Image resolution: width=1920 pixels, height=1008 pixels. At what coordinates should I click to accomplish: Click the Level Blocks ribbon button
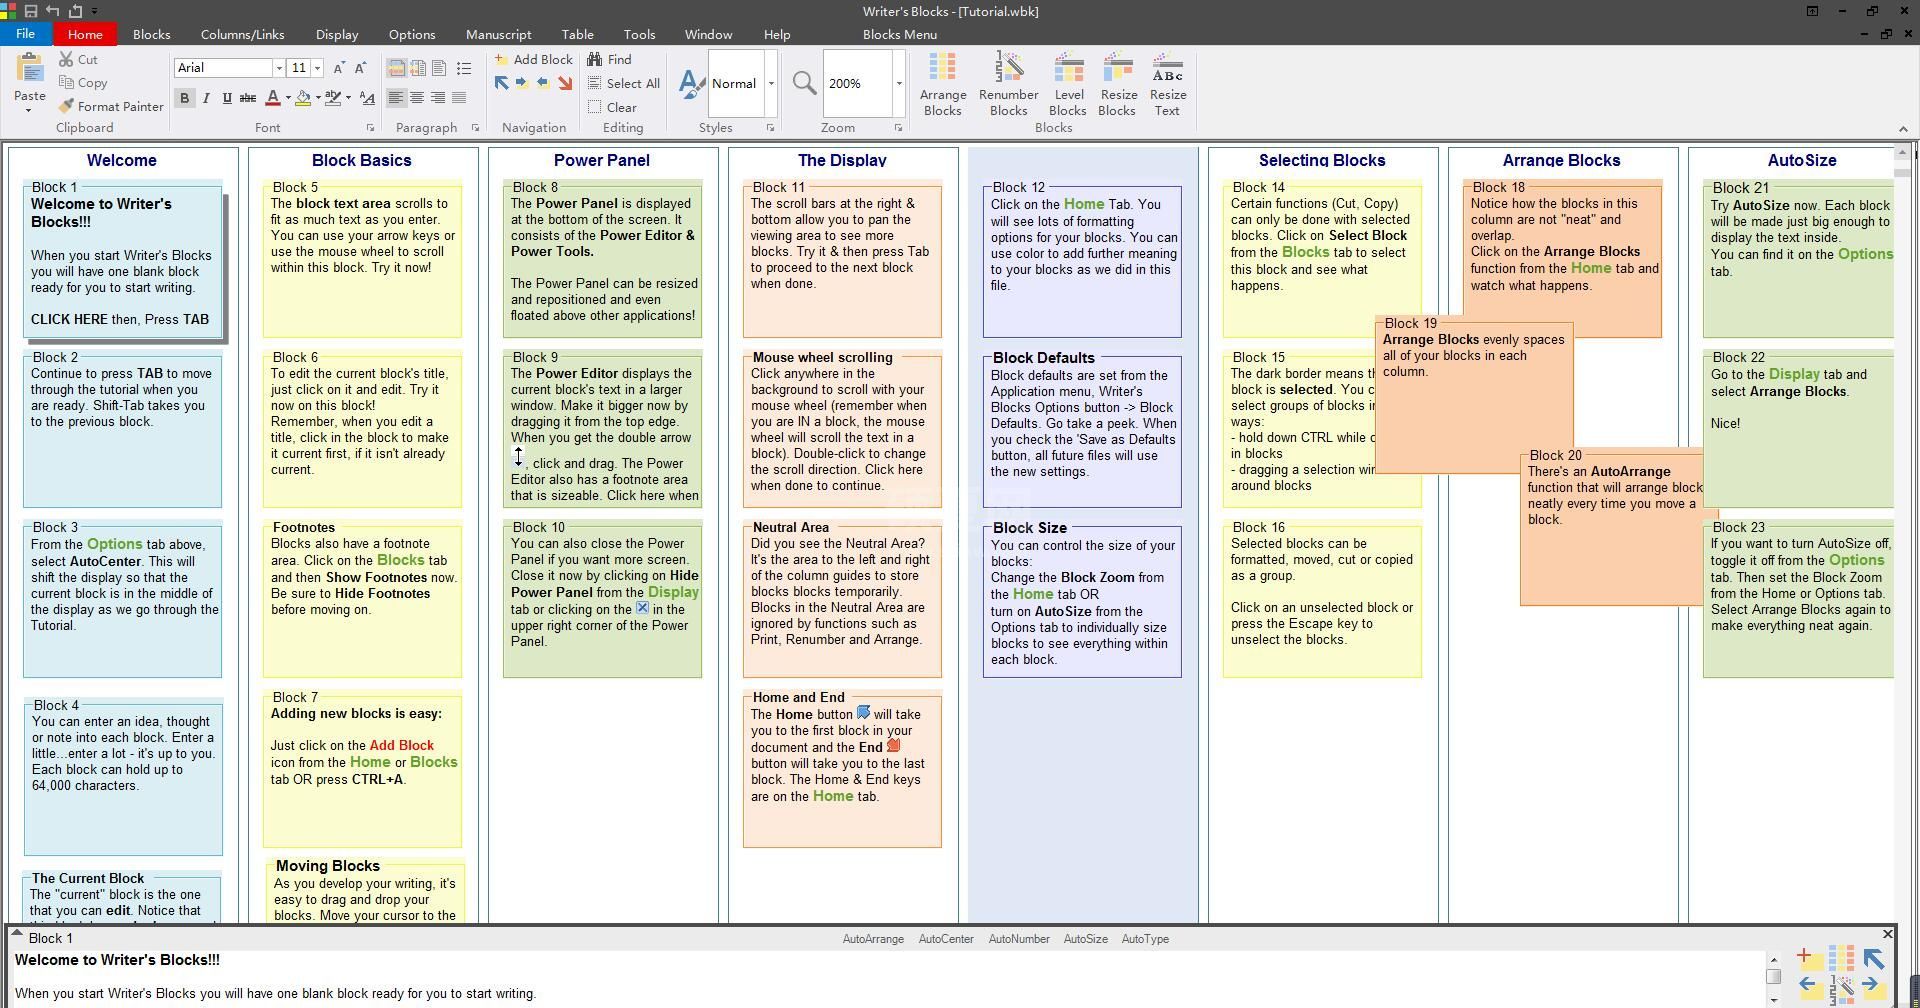[x=1068, y=84]
